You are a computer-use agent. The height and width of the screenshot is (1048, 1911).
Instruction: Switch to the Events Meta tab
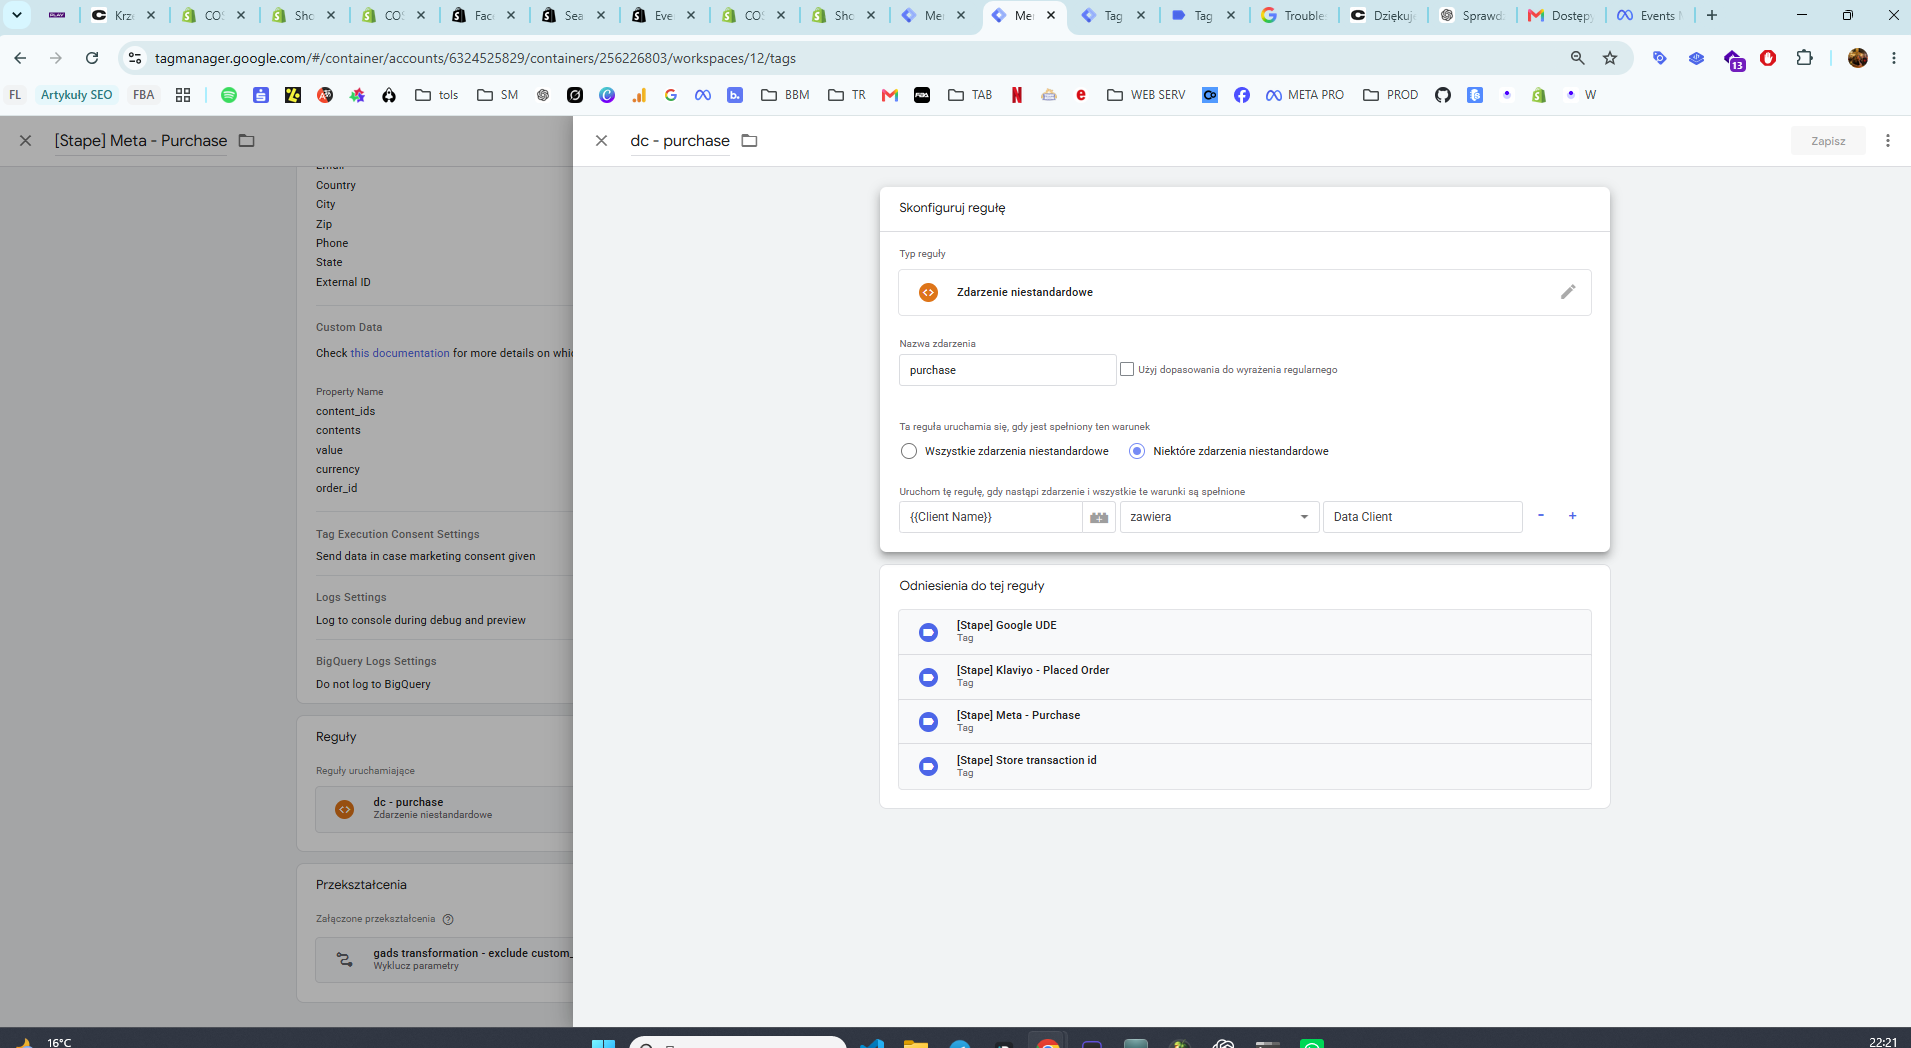[1650, 15]
